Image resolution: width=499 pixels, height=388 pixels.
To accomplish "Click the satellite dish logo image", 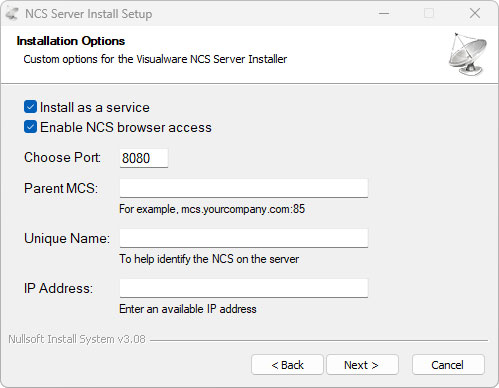I will 467,54.
